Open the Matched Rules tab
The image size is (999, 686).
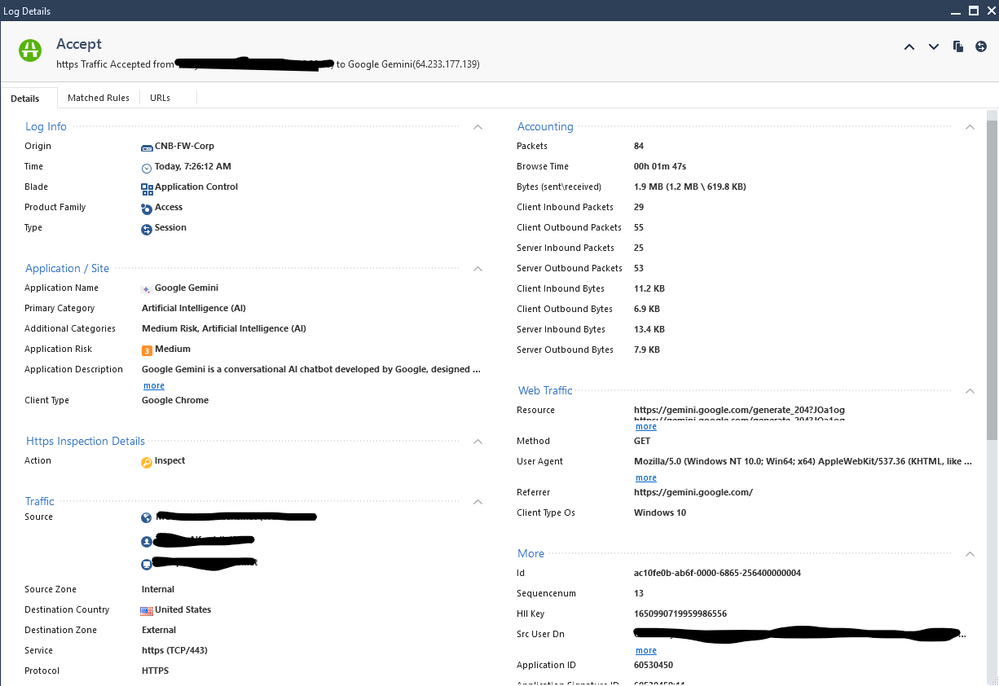[x=98, y=97]
